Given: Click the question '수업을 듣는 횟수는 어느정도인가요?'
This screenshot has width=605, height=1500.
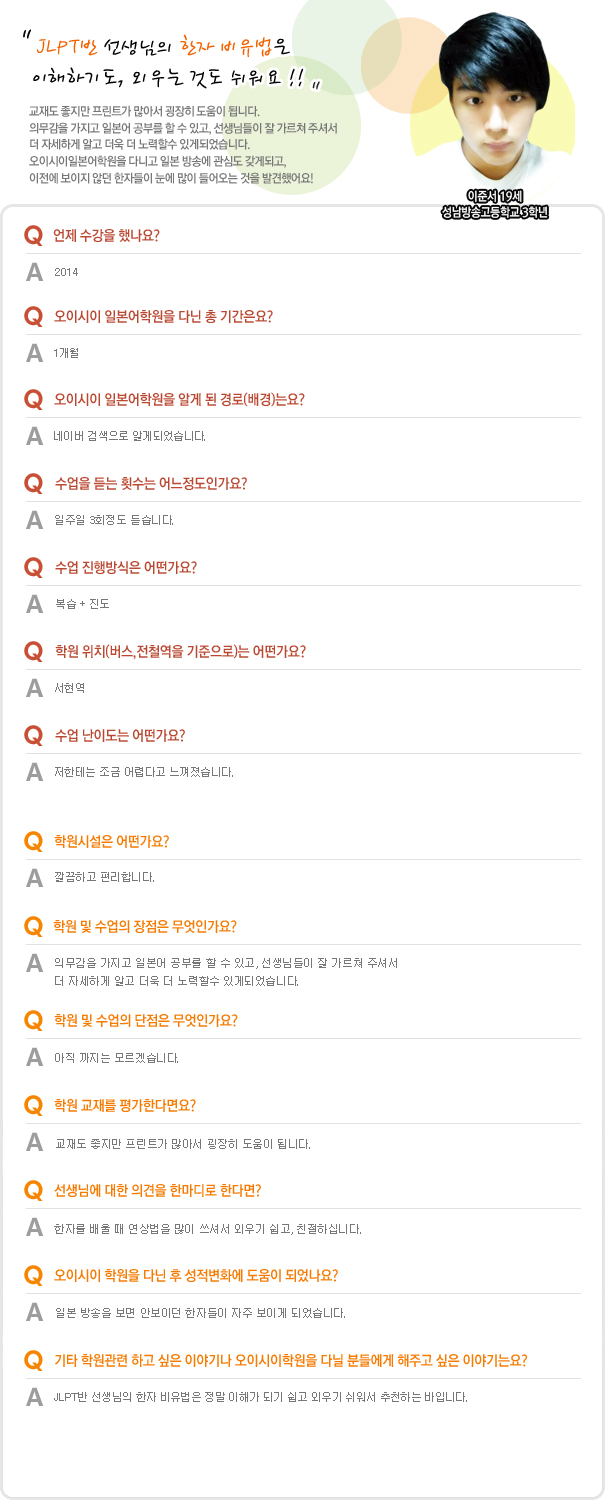Looking at the screenshot, I should pos(151,483).
